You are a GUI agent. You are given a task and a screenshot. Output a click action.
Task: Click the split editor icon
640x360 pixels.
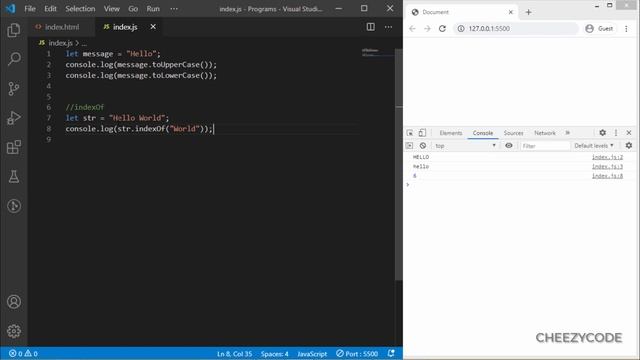(371, 27)
